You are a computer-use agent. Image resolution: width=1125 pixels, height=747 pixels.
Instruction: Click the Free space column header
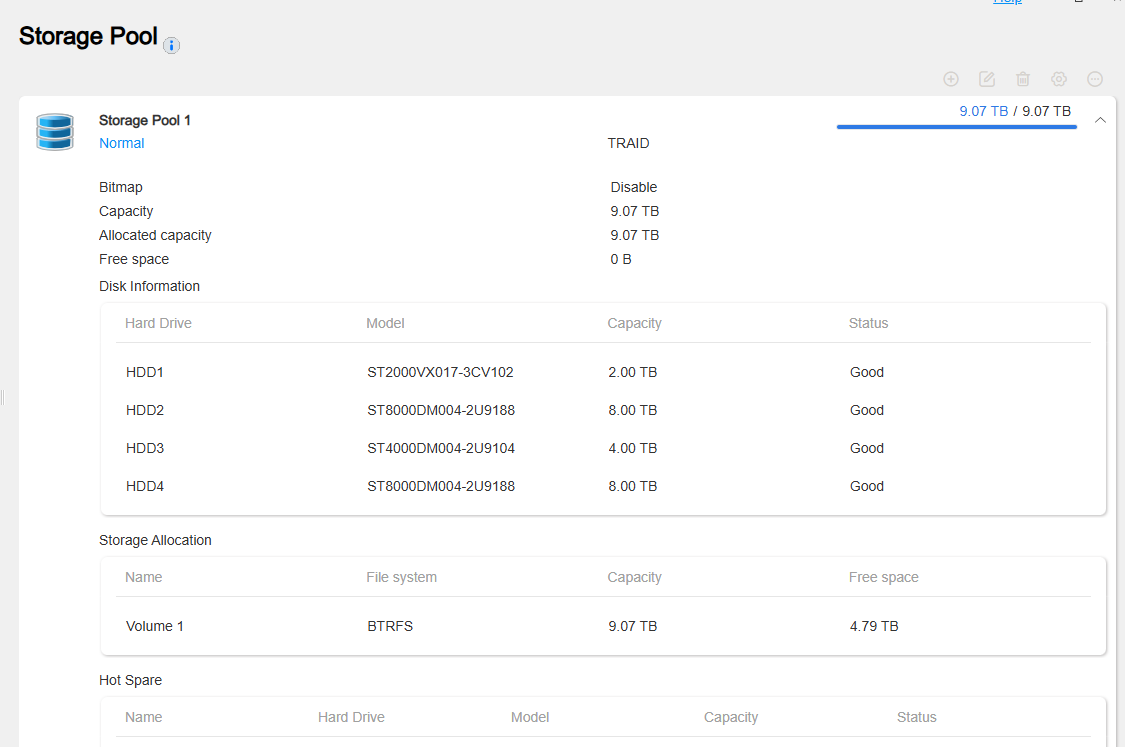(x=884, y=578)
